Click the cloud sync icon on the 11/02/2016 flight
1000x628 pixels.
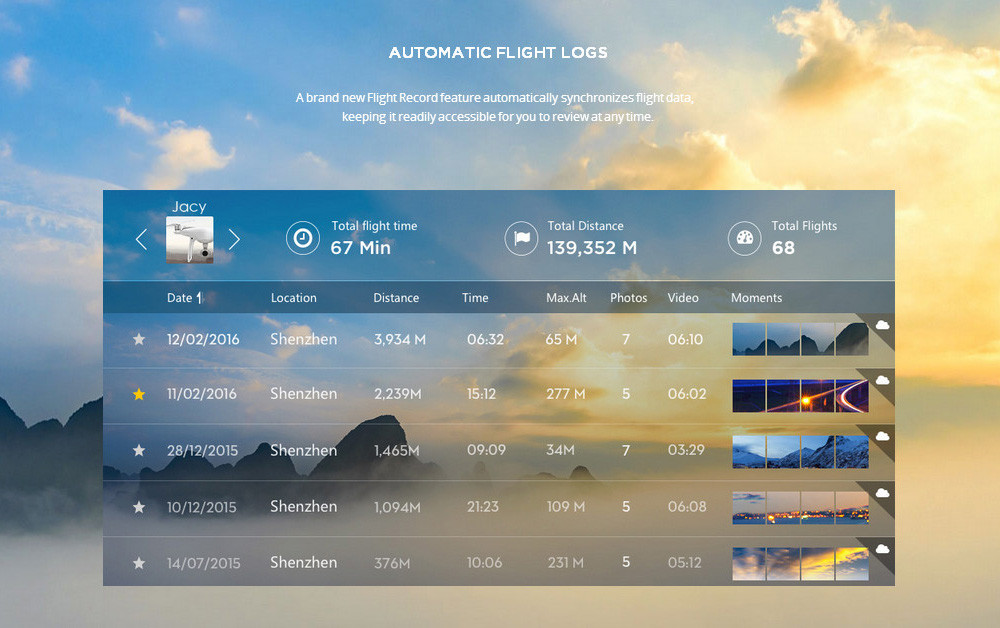[x=883, y=380]
